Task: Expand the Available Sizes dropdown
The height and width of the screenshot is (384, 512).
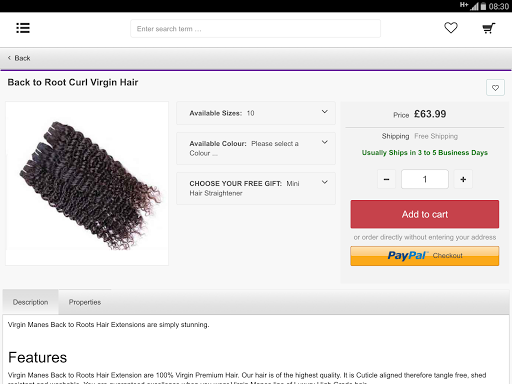Action: coord(256,113)
